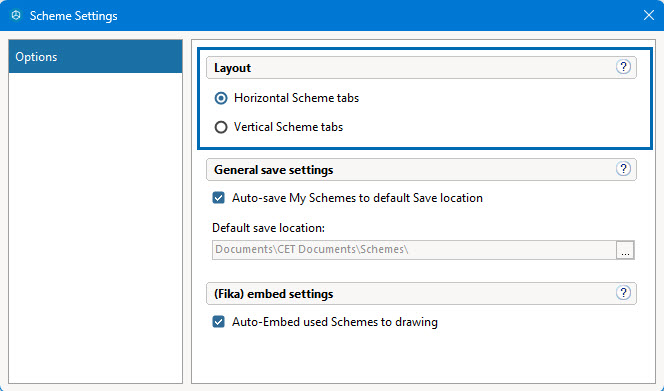This screenshot has width=664, height=391.
Task: Toggle Auto-Embed used Schemes to drawing checkbox
Action: tap(219, 322)
